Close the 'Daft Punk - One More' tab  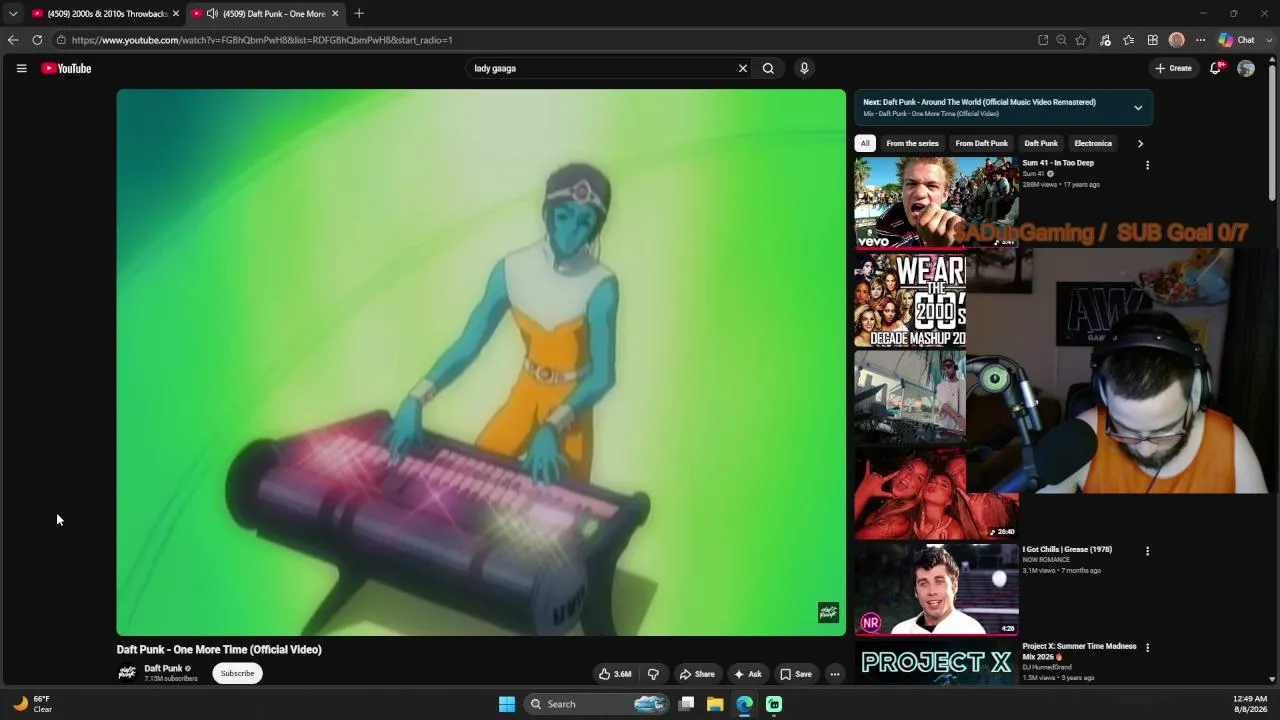click(335, 14)
